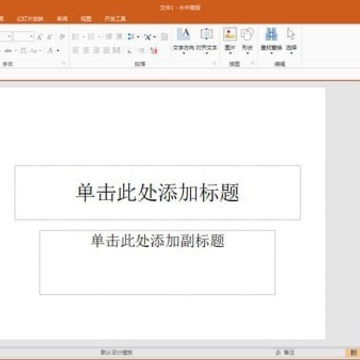Apply font color with the A icon

(50, 51)
